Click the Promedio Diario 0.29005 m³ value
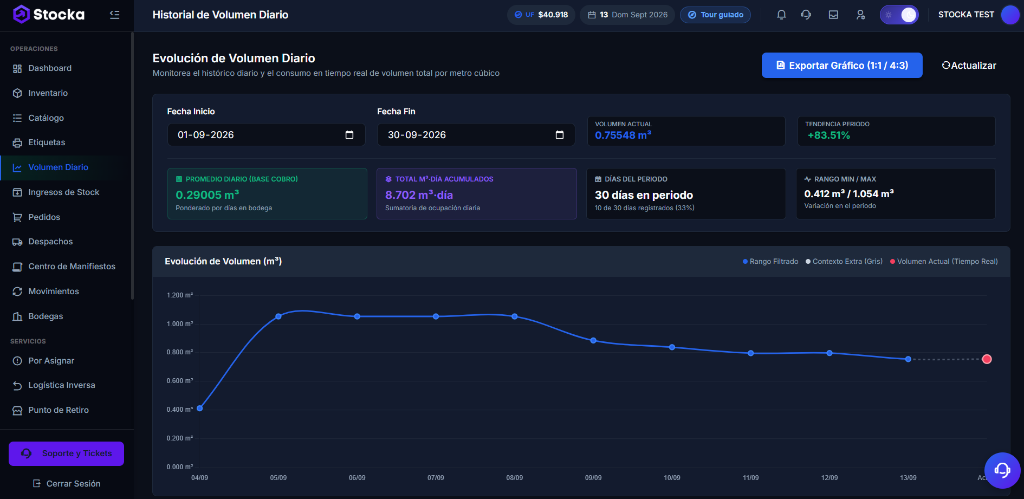The image size is (1024, 499). [208, 194]
